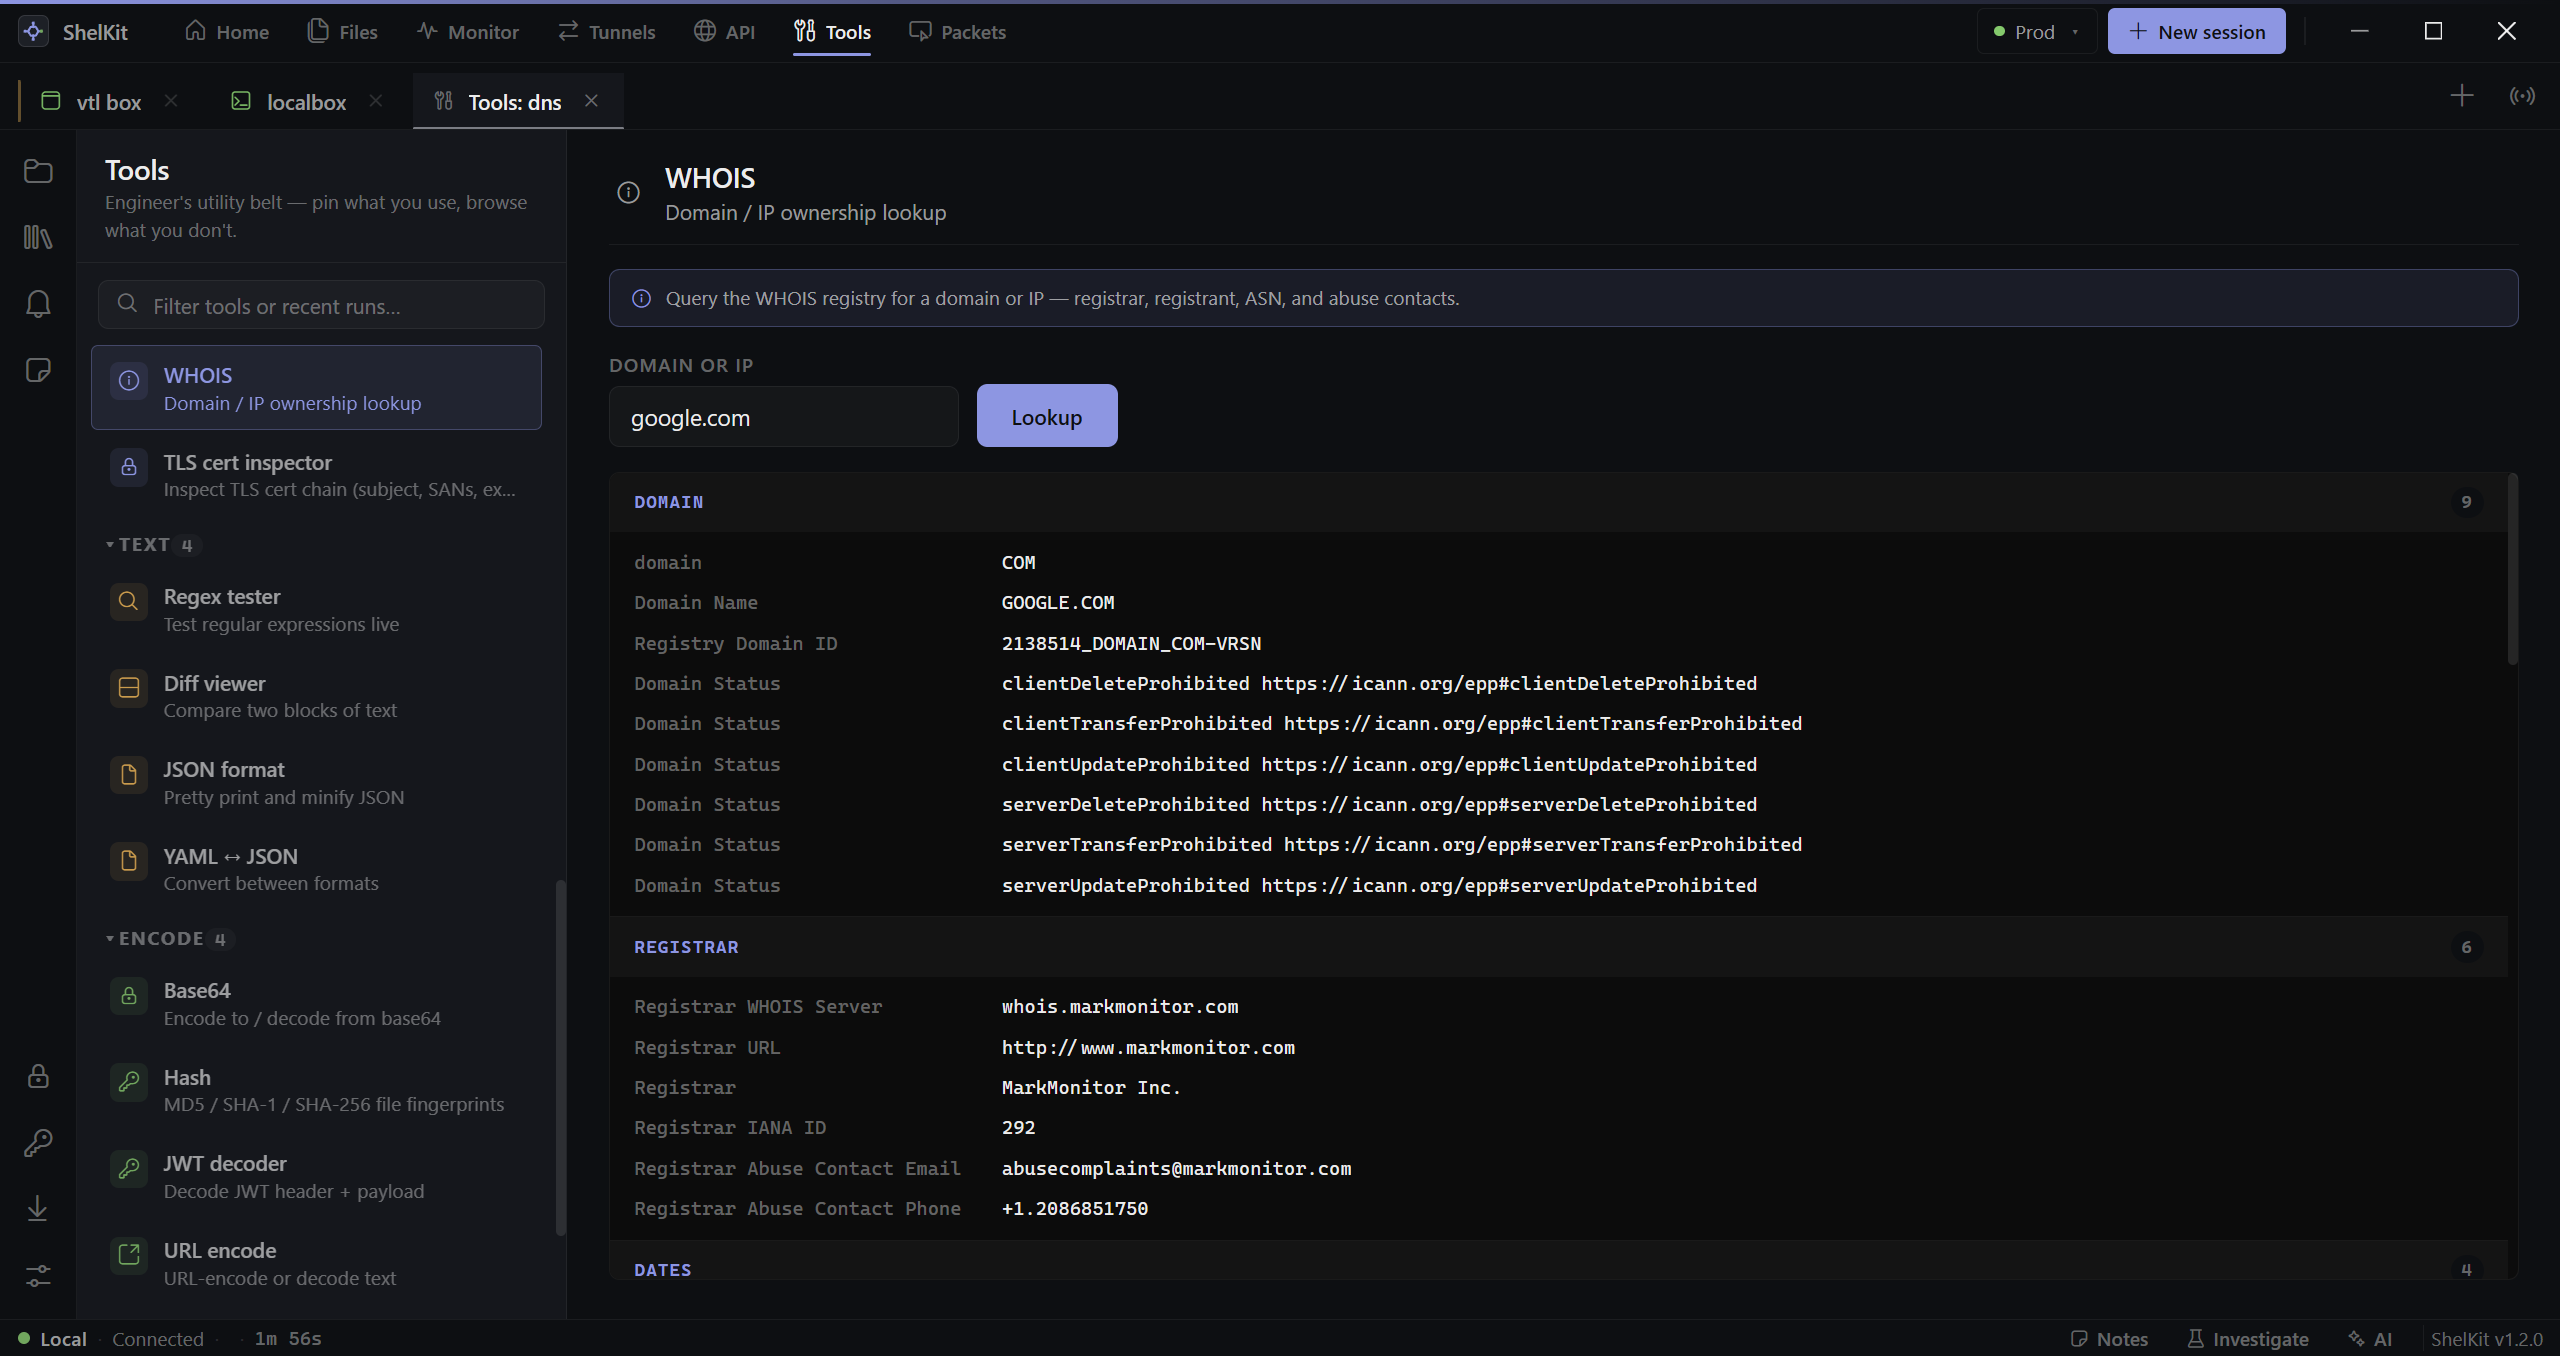
Task: Click the tools list scrollbar
Action: pyautogui.click(x=560, y=1059)
